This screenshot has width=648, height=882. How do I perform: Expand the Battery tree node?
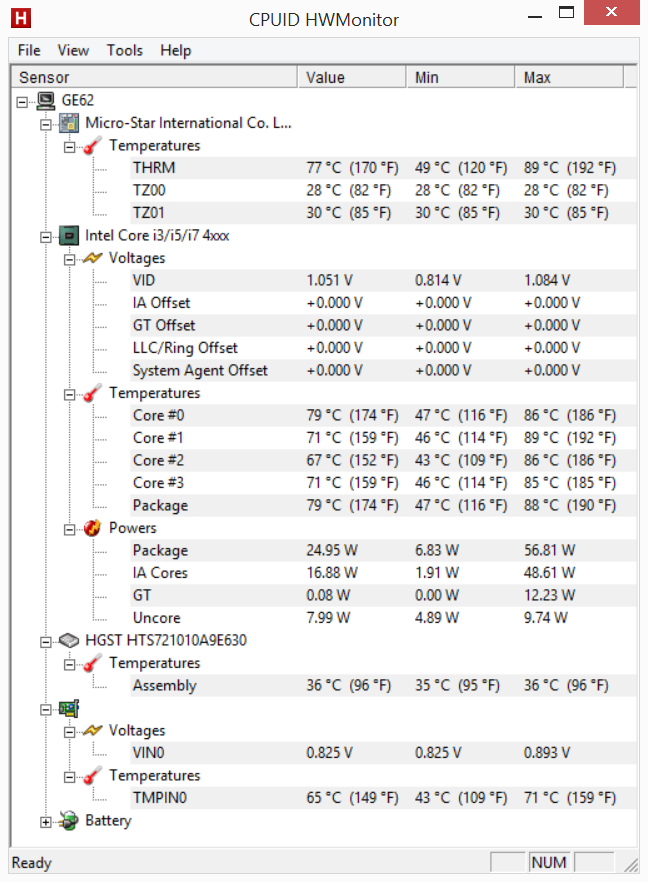pos(46,822)
